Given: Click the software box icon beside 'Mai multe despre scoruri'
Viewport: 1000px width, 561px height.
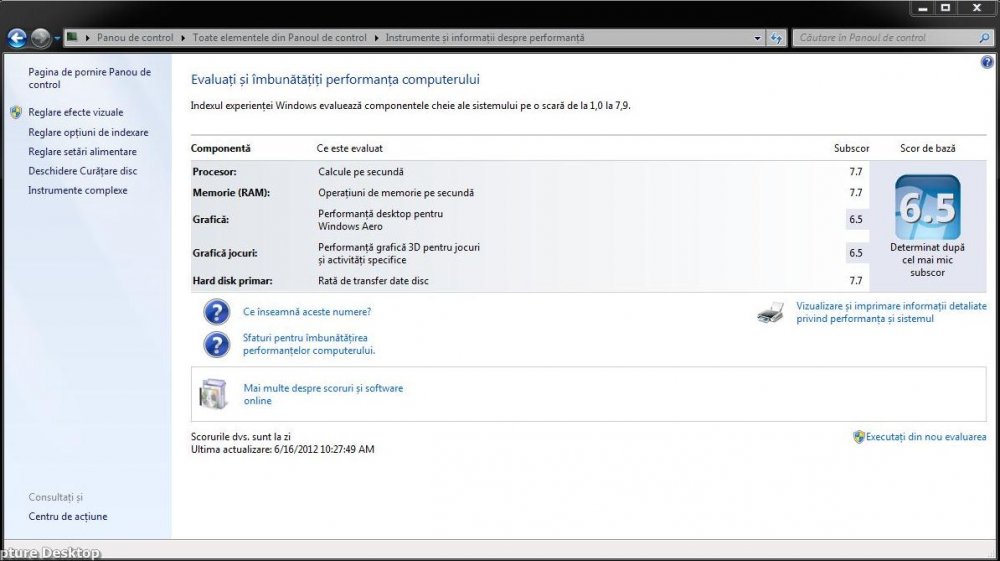Looking at the screenshot, I should pos(213,393).
